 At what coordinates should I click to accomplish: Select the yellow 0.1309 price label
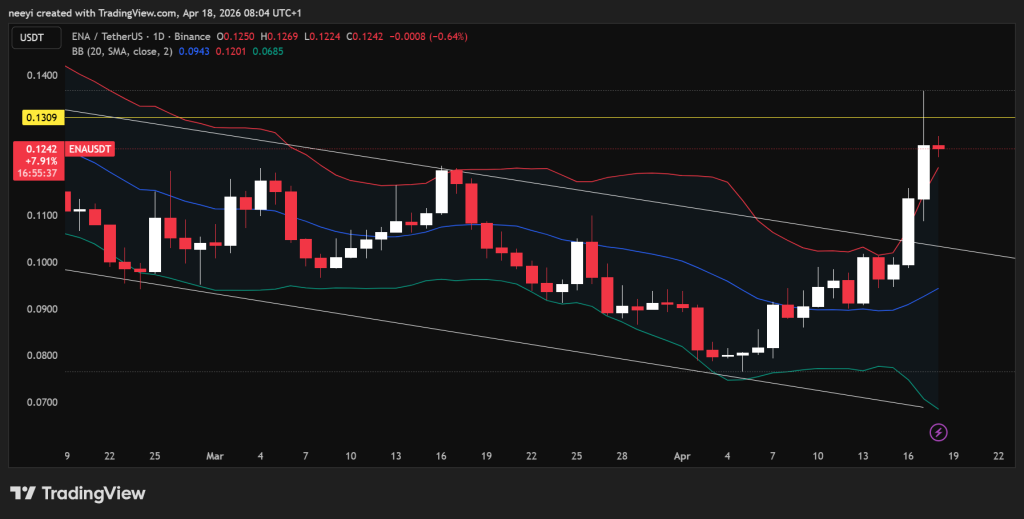(41, 117)
